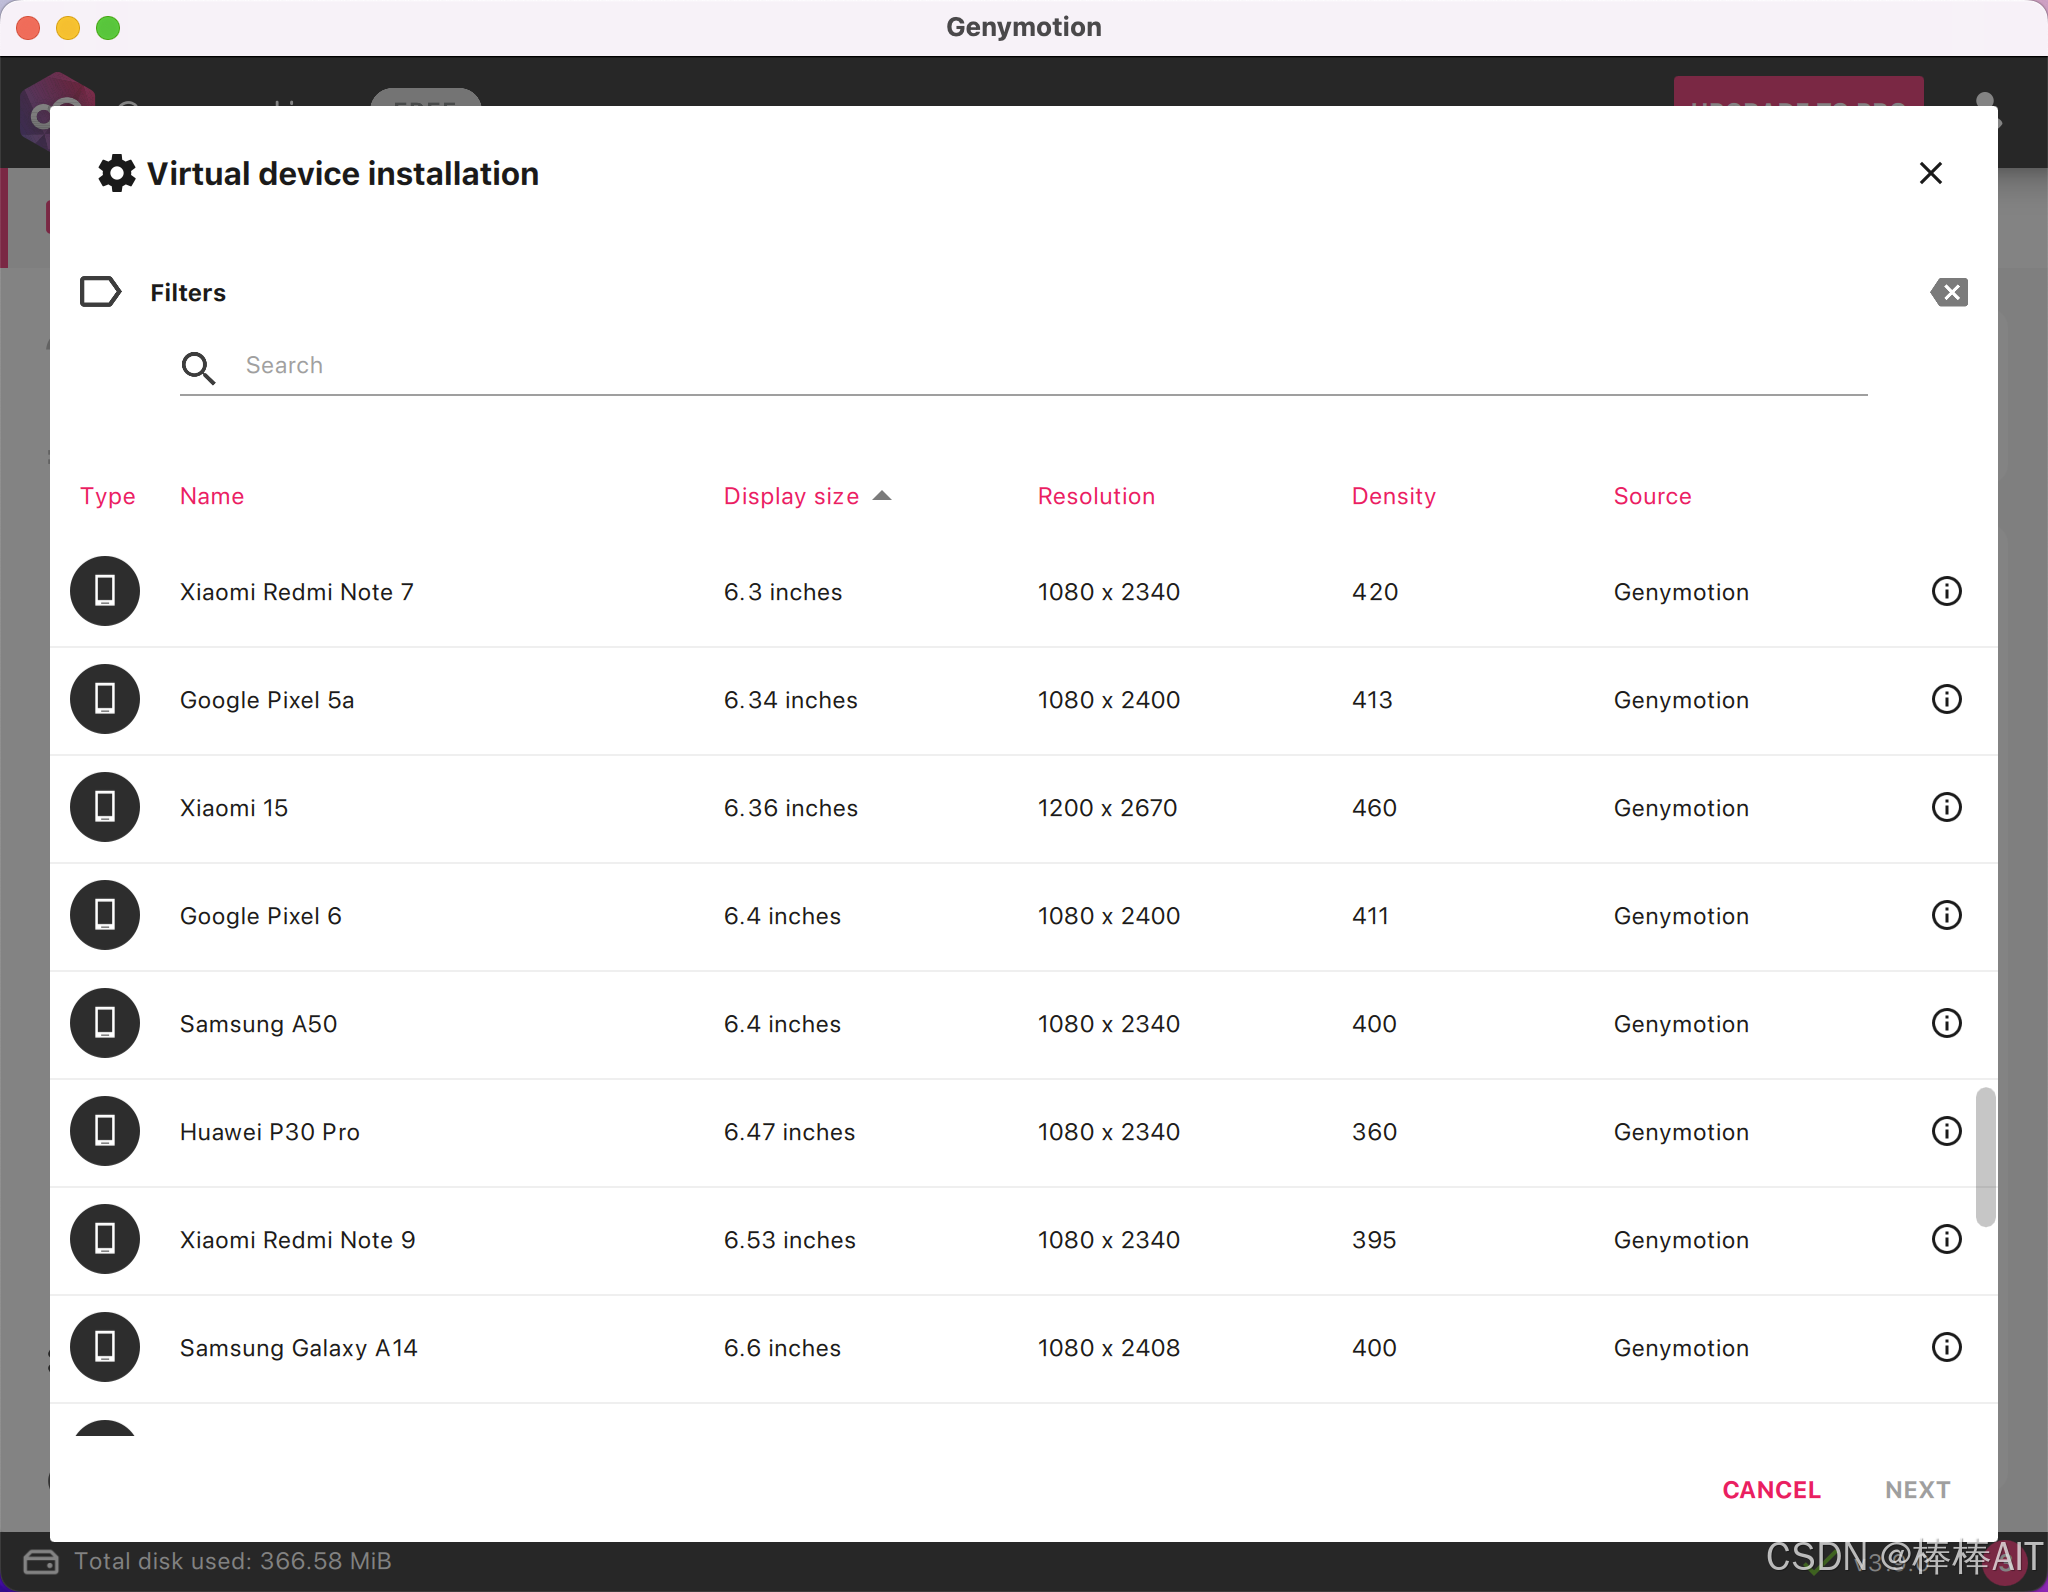The width and height of the screenshot is (2048, 1592).
Task: Click phone type icon for Xiaomi Redmi Note 9
Action: [105, 1239]
